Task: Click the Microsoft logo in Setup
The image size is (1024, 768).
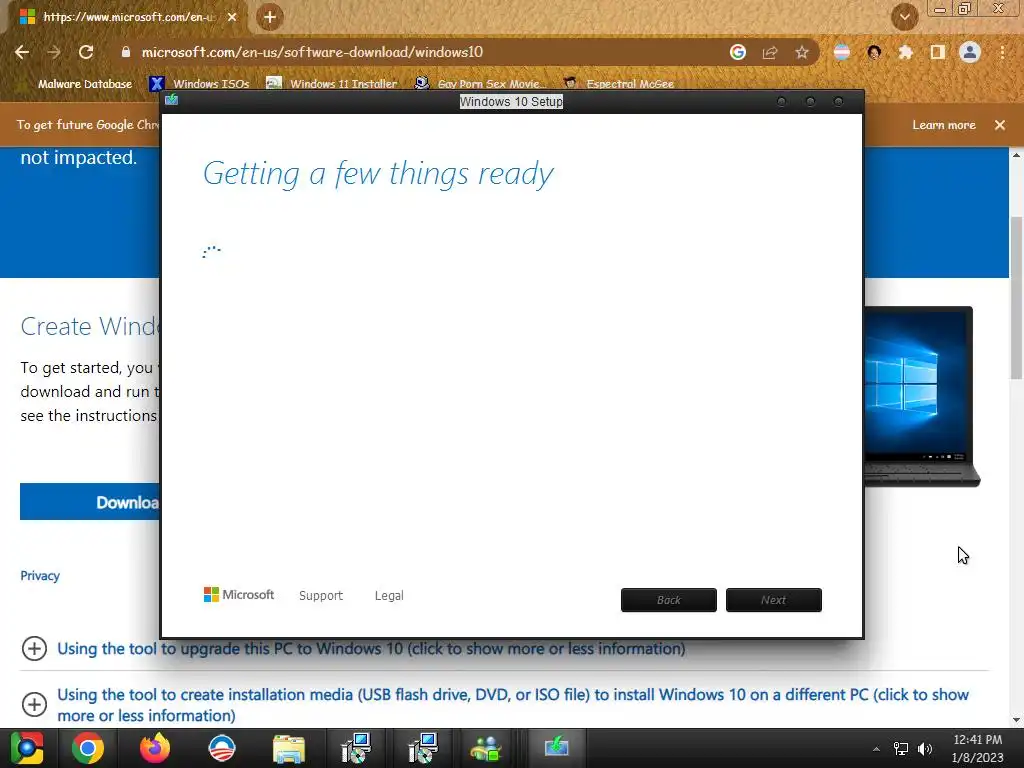Action: pos(239,595)
